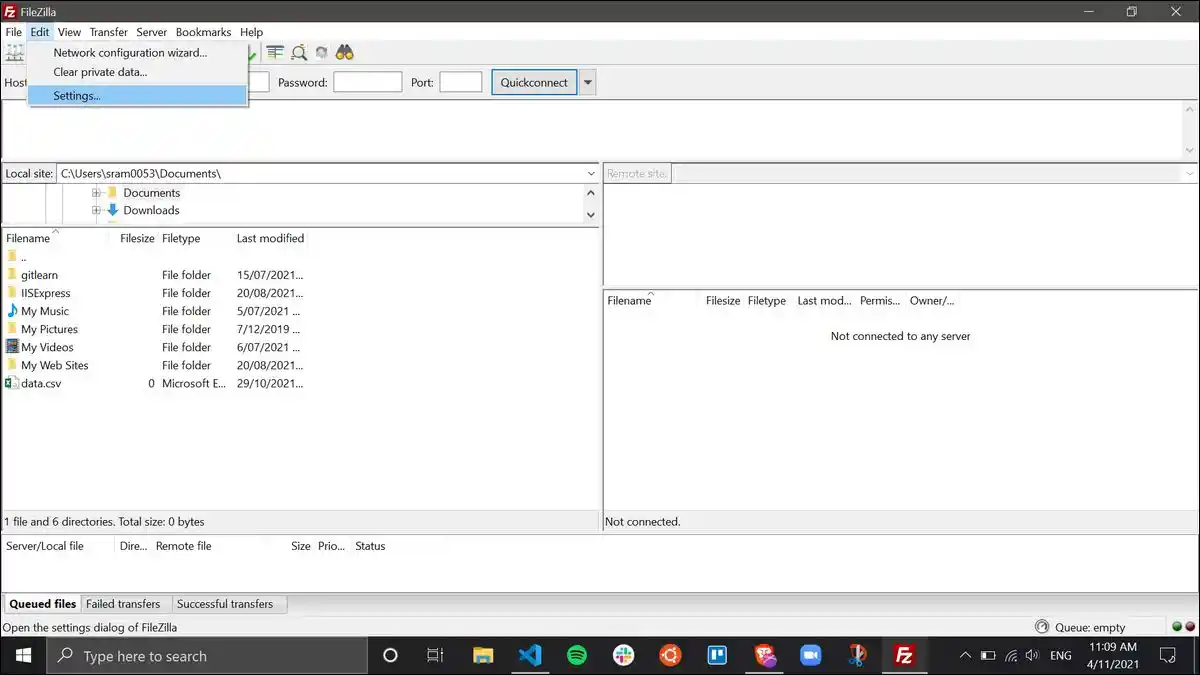
Task: Show hidden system tray icons chevron
Action: (x=965, y=656)
